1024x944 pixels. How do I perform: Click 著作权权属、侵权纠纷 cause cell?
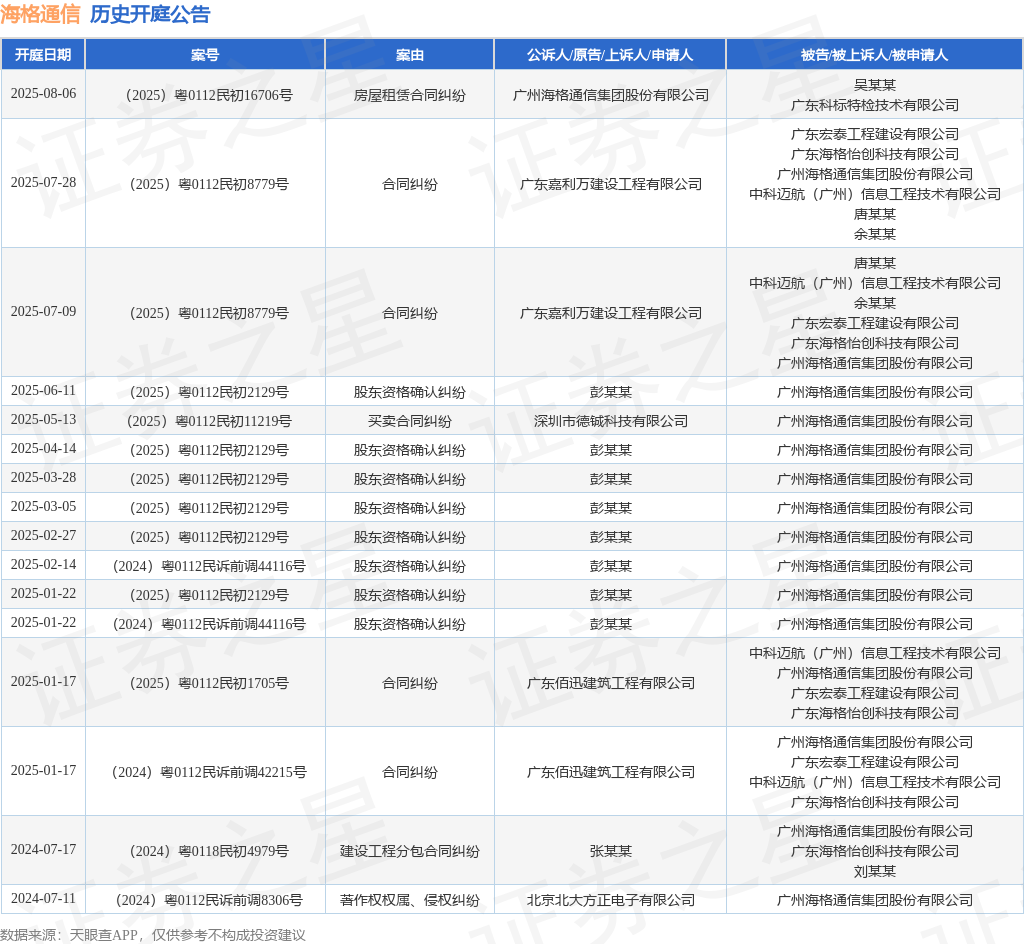(x=409, y=900)
